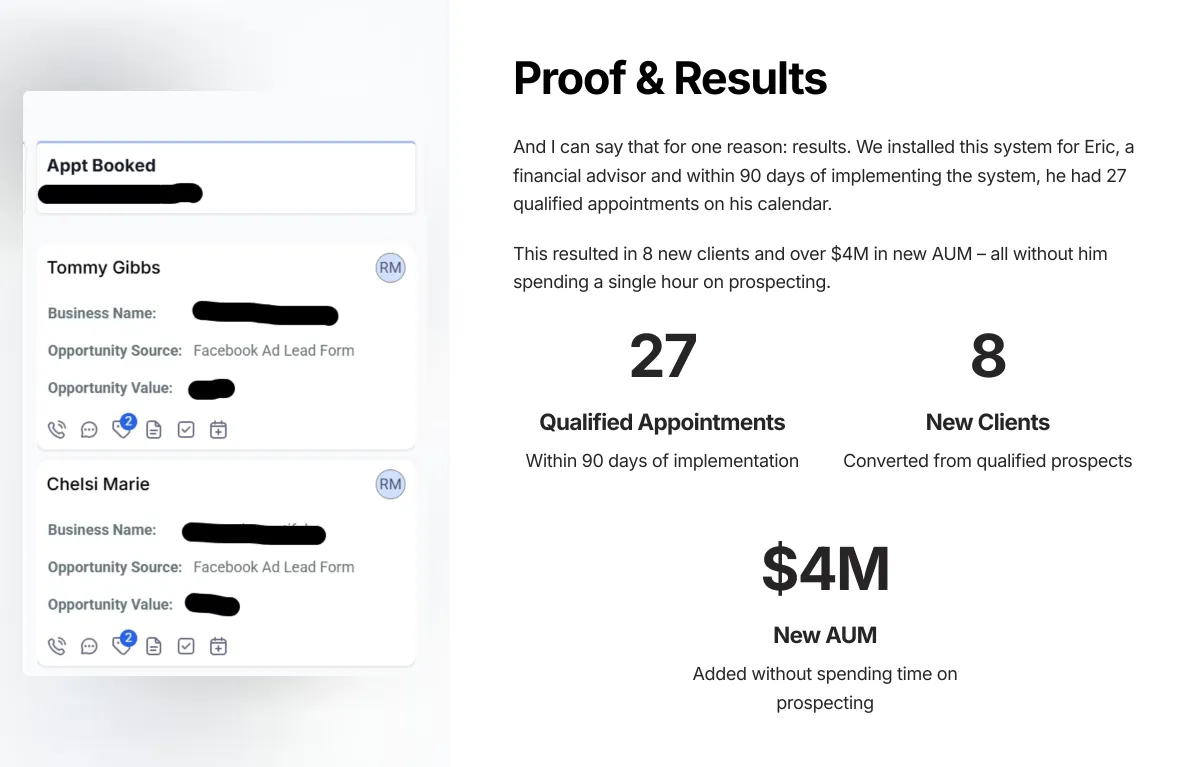Screen dimensions: 1200x767
Task: Add appointment via calendar icon for Tommy Gibbs
Action: pyautogui.click(x=217, y=429)
